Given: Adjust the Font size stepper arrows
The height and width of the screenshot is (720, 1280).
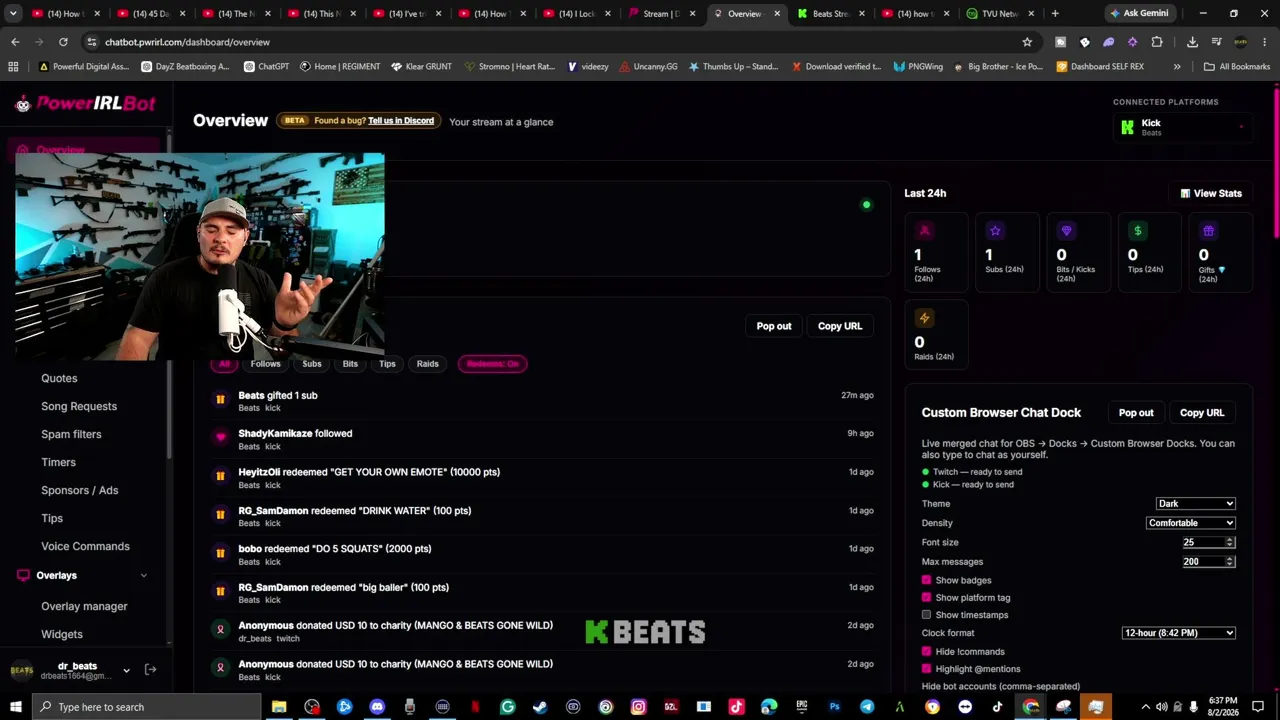Looking at the screenshot, I should pos(1230,542).
